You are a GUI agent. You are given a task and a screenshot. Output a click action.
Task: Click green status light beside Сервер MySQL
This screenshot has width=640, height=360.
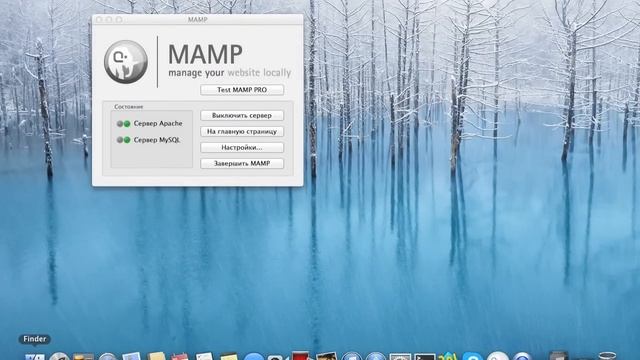tap(127, 140)
